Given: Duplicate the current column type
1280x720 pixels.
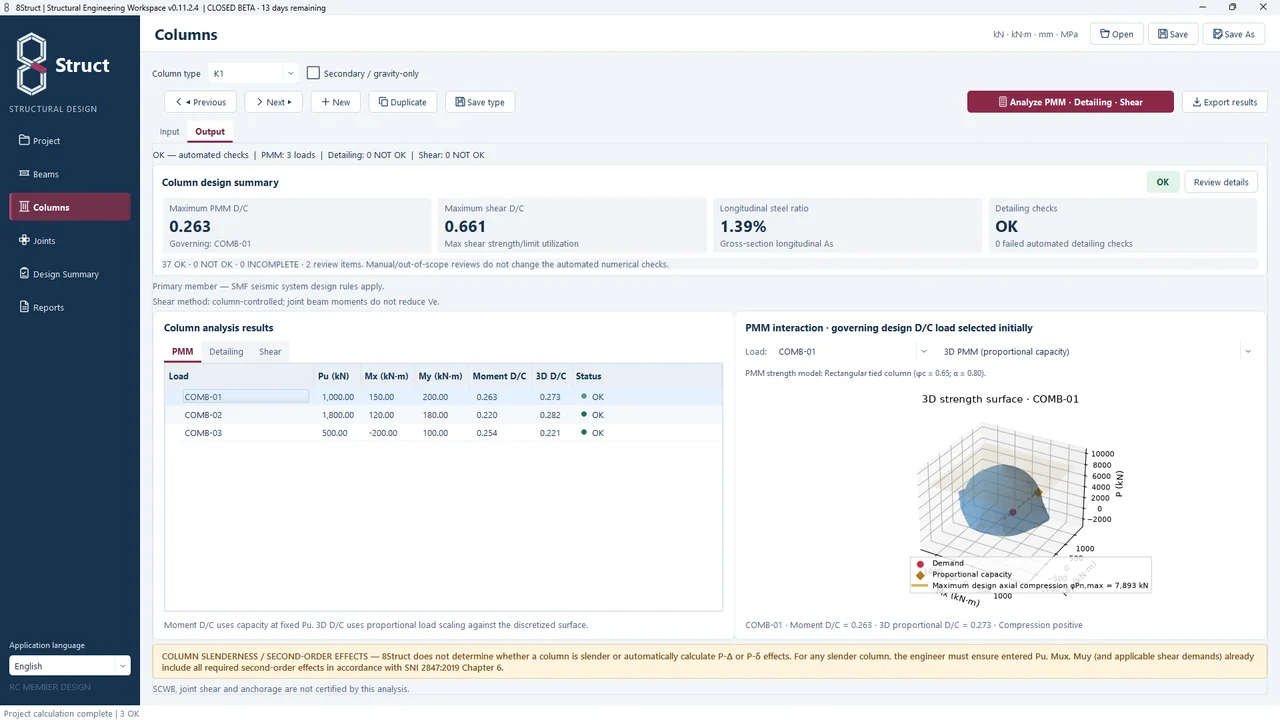Looking at the screenshot, I should pos(403,102).
